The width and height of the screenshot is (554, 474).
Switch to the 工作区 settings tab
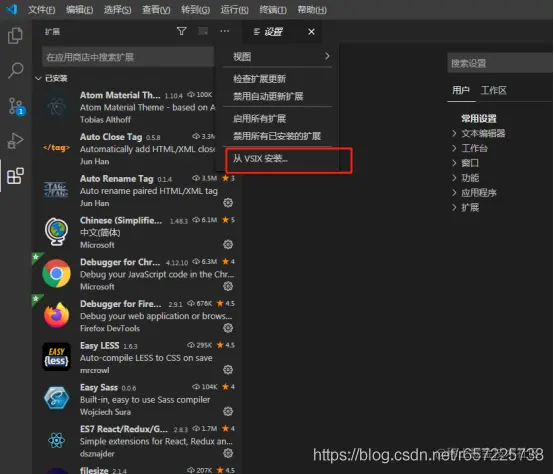coord(494,90)
